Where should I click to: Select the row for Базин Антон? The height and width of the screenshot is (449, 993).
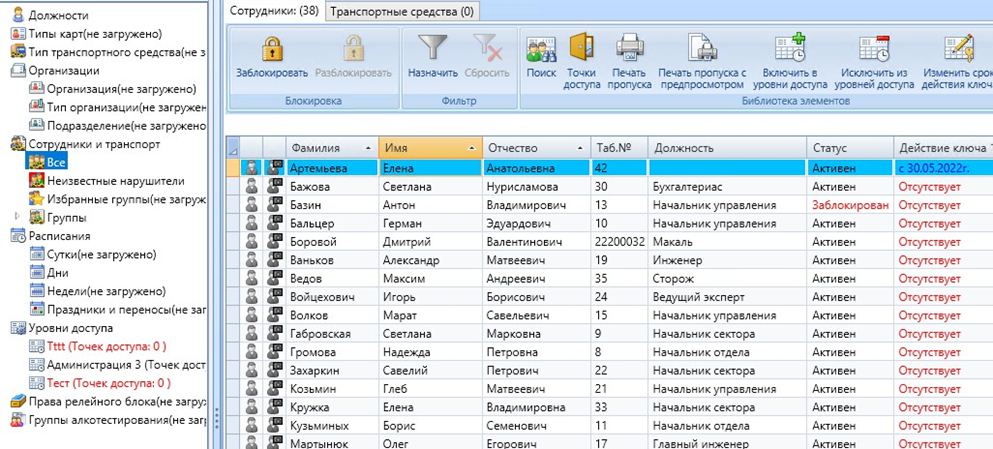coord(330,205)
